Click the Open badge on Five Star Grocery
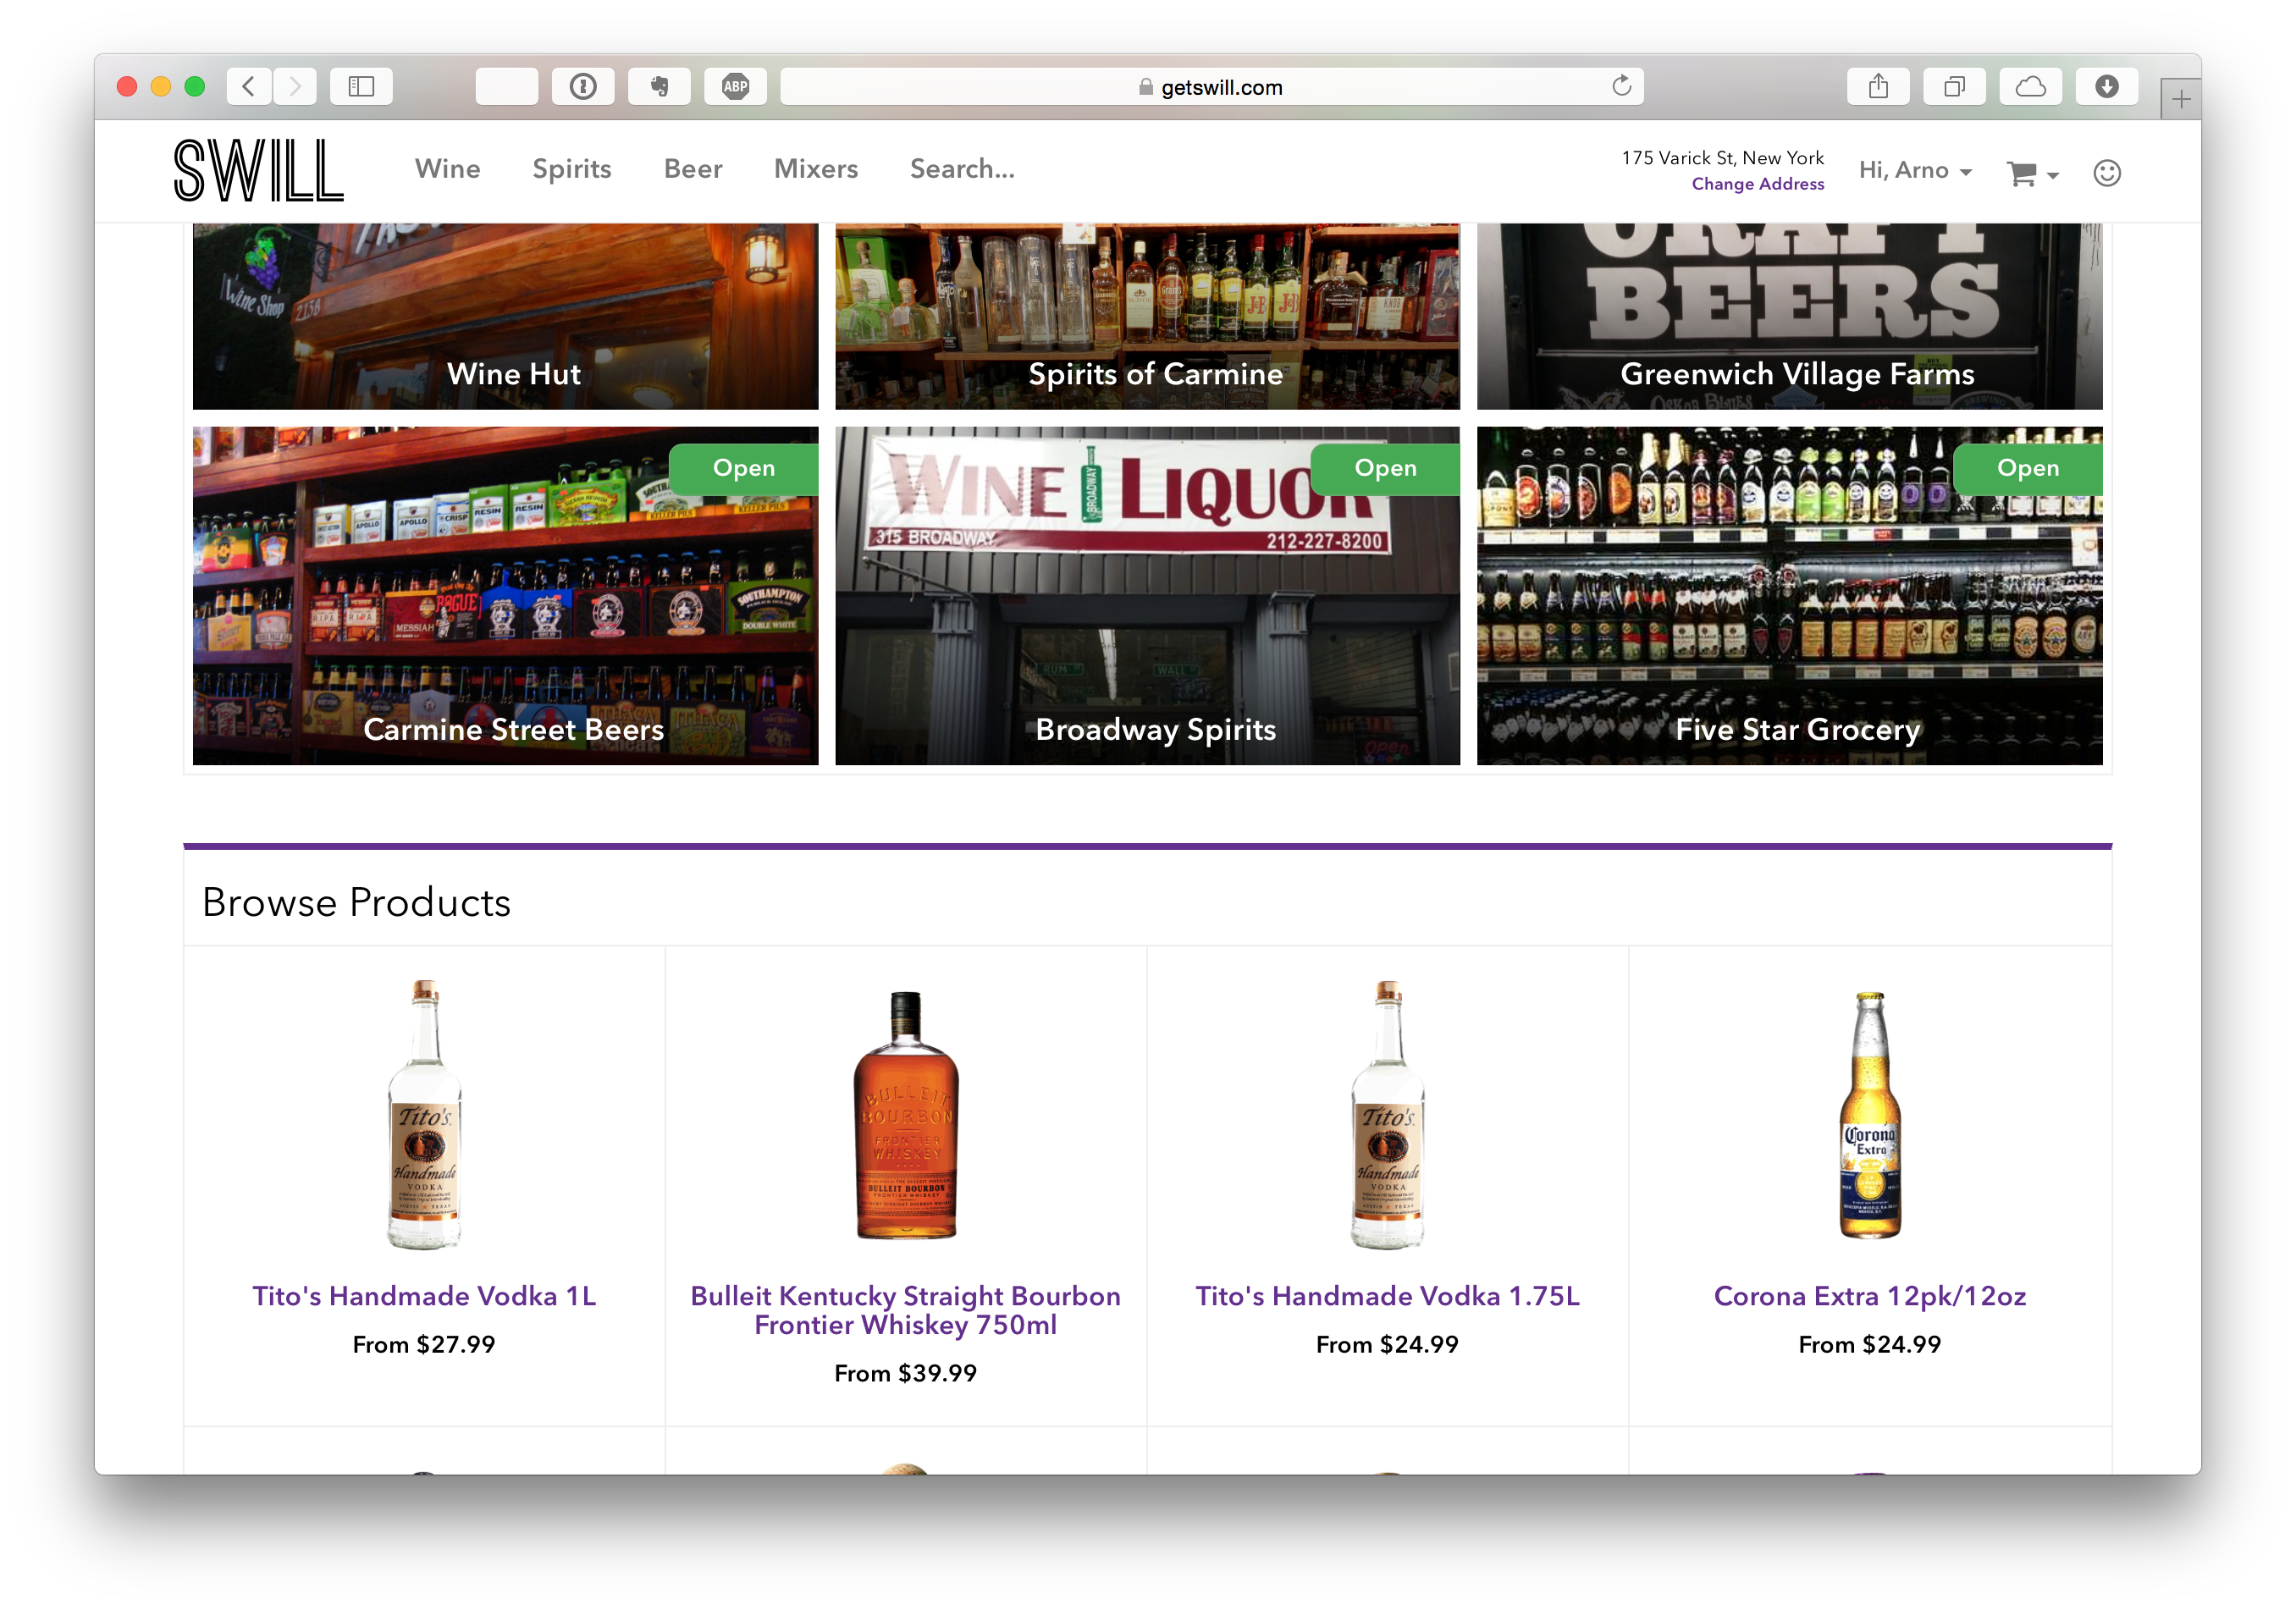 coord(2027,469)
